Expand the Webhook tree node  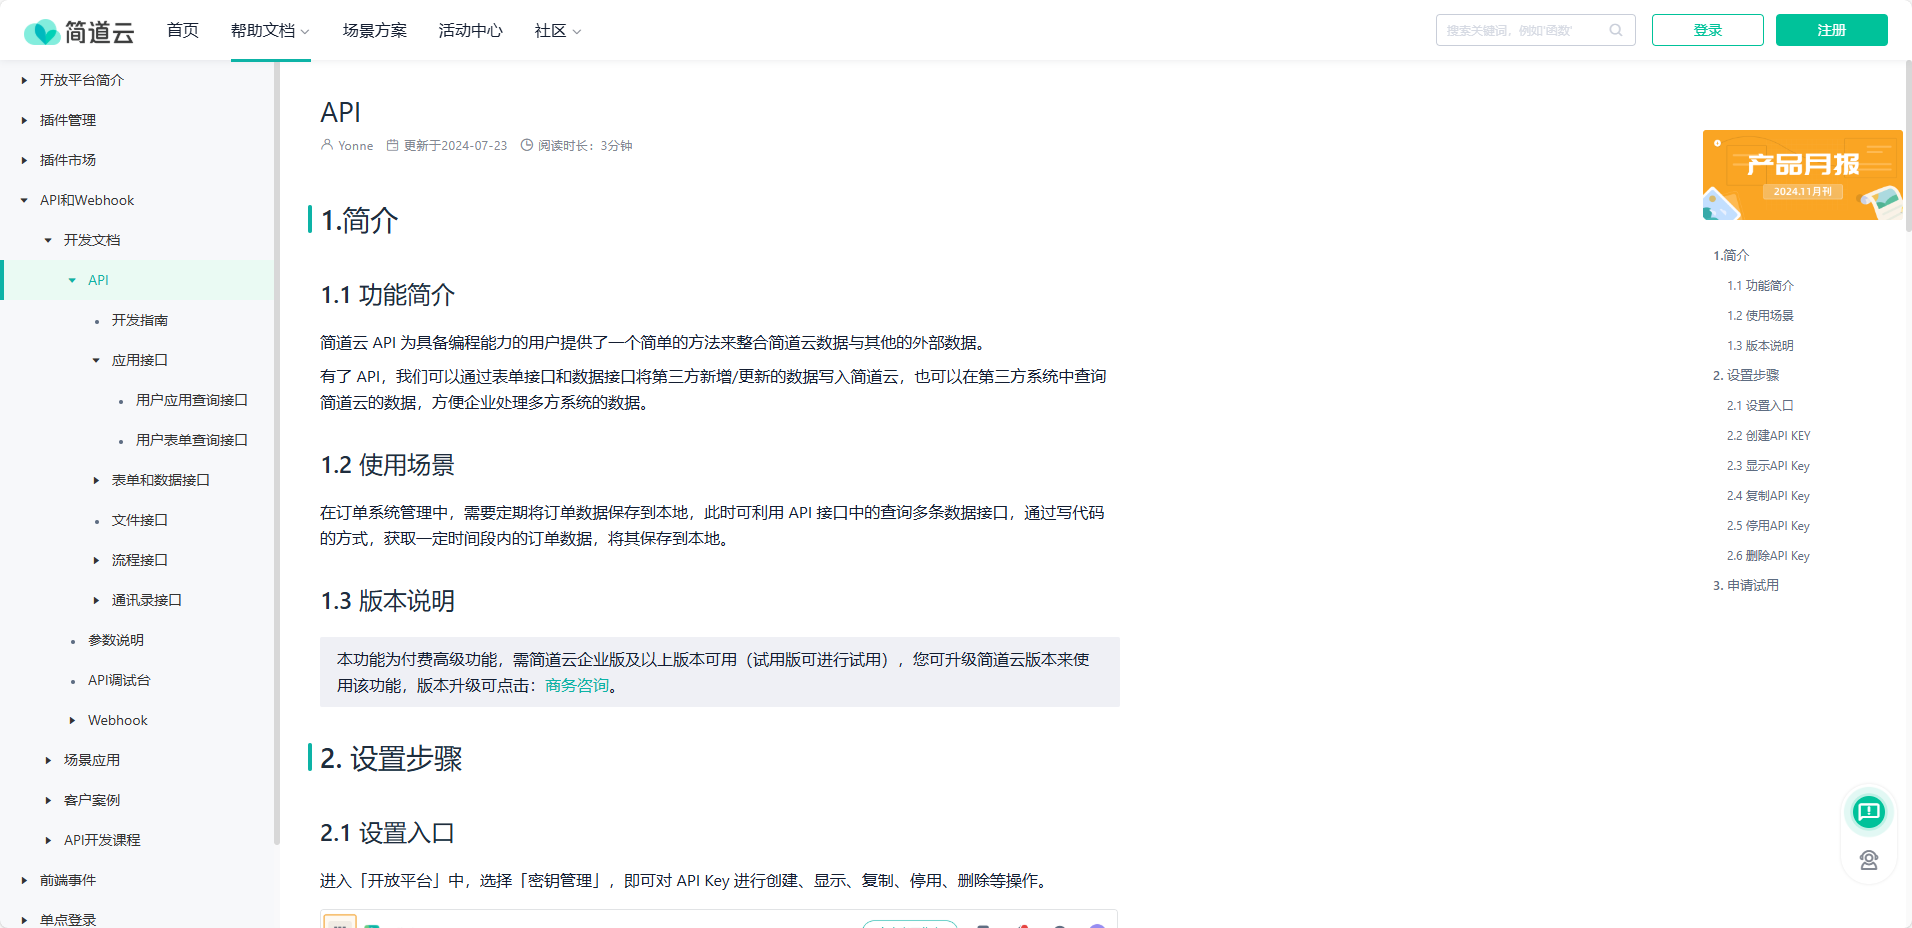pos(73,720)
